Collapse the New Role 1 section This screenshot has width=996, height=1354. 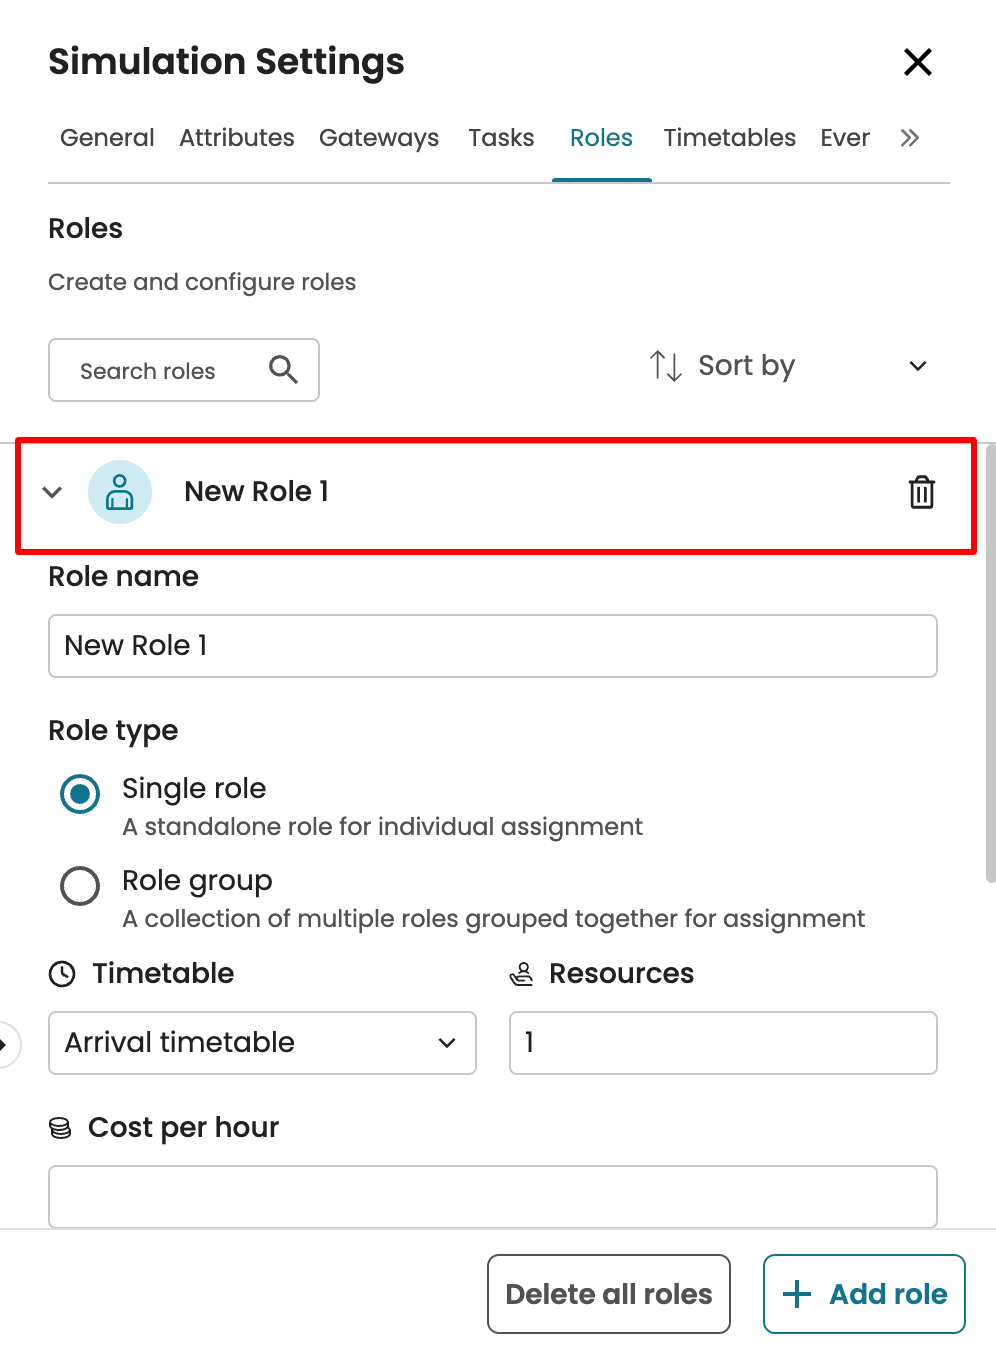tap(53, 492)
